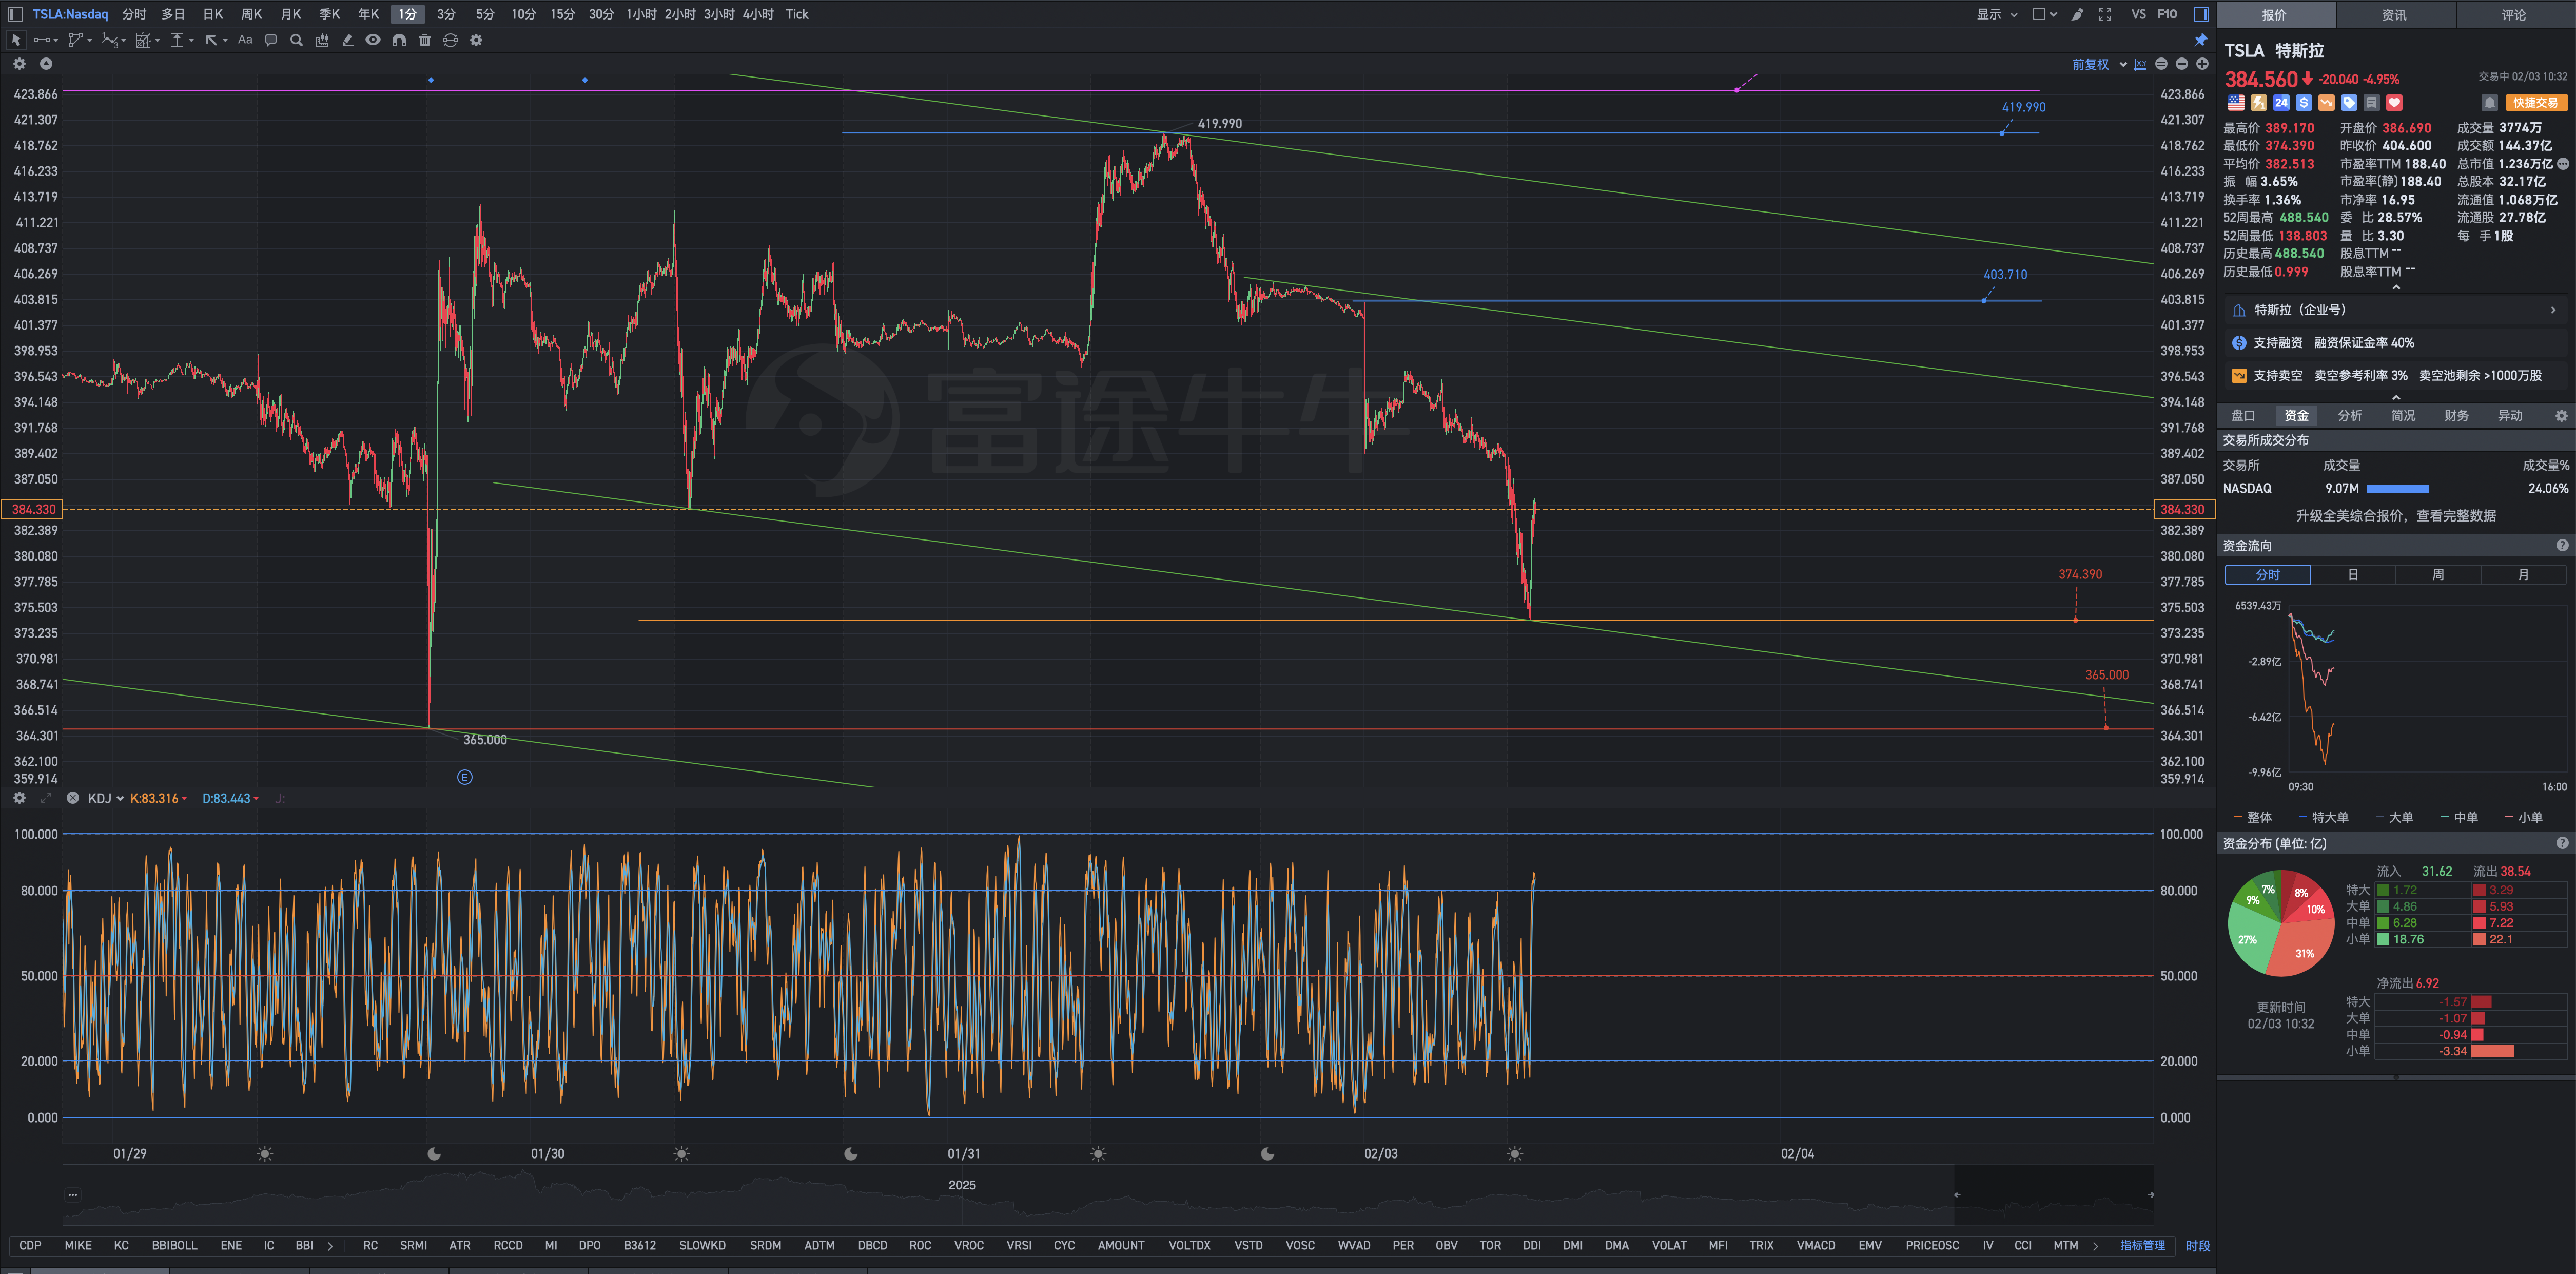Switch to 5分 timeframe
2576x1274 pixels.
tap(485, 14)
